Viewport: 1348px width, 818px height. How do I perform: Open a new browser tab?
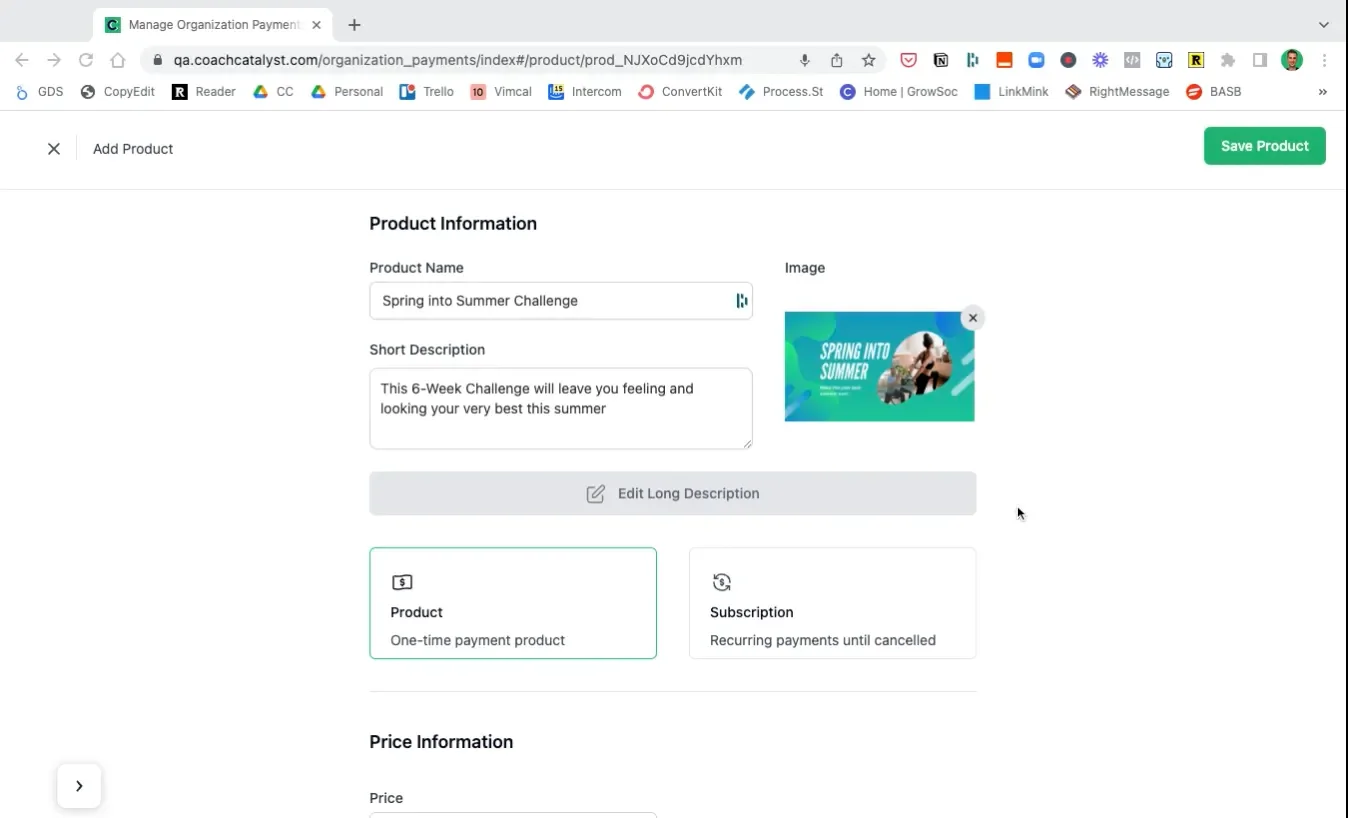(x=354, y=25)
